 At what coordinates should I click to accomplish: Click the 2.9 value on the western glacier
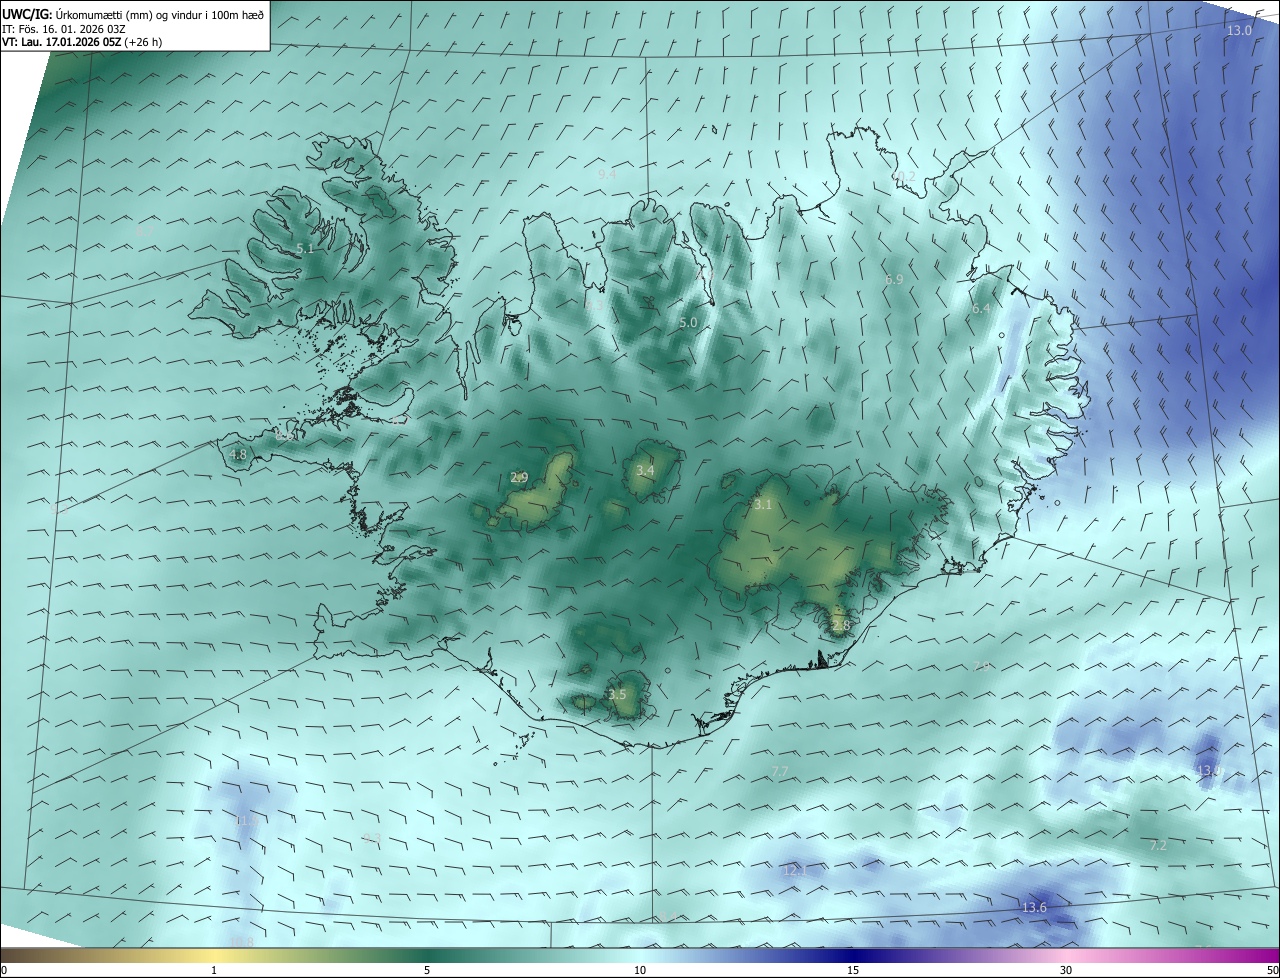(519, 477)
